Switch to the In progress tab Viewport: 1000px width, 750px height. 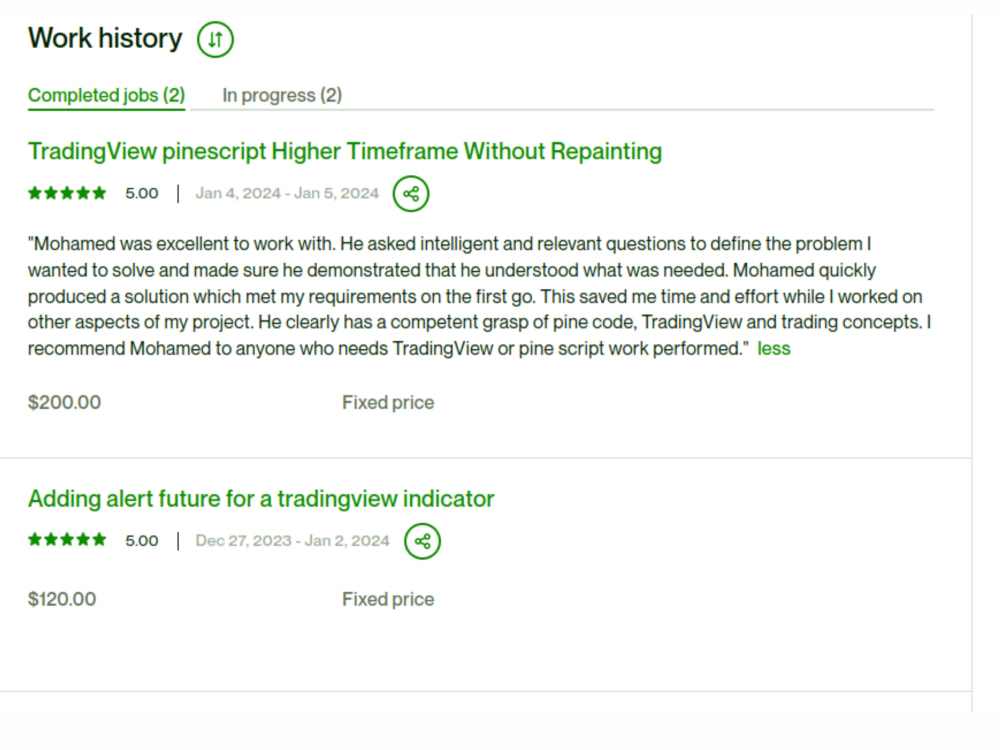point(282,95)
